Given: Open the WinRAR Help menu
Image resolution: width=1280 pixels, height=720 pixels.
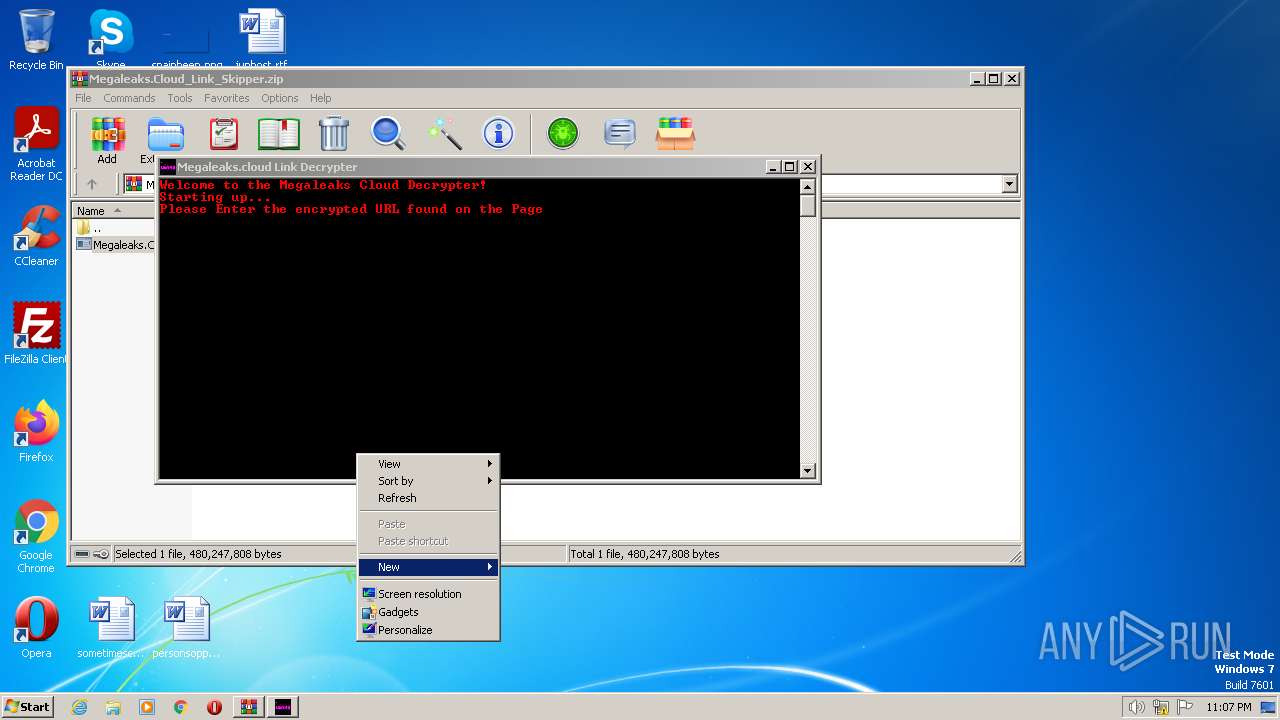Looking at the screenshot, I should [320, 98].
